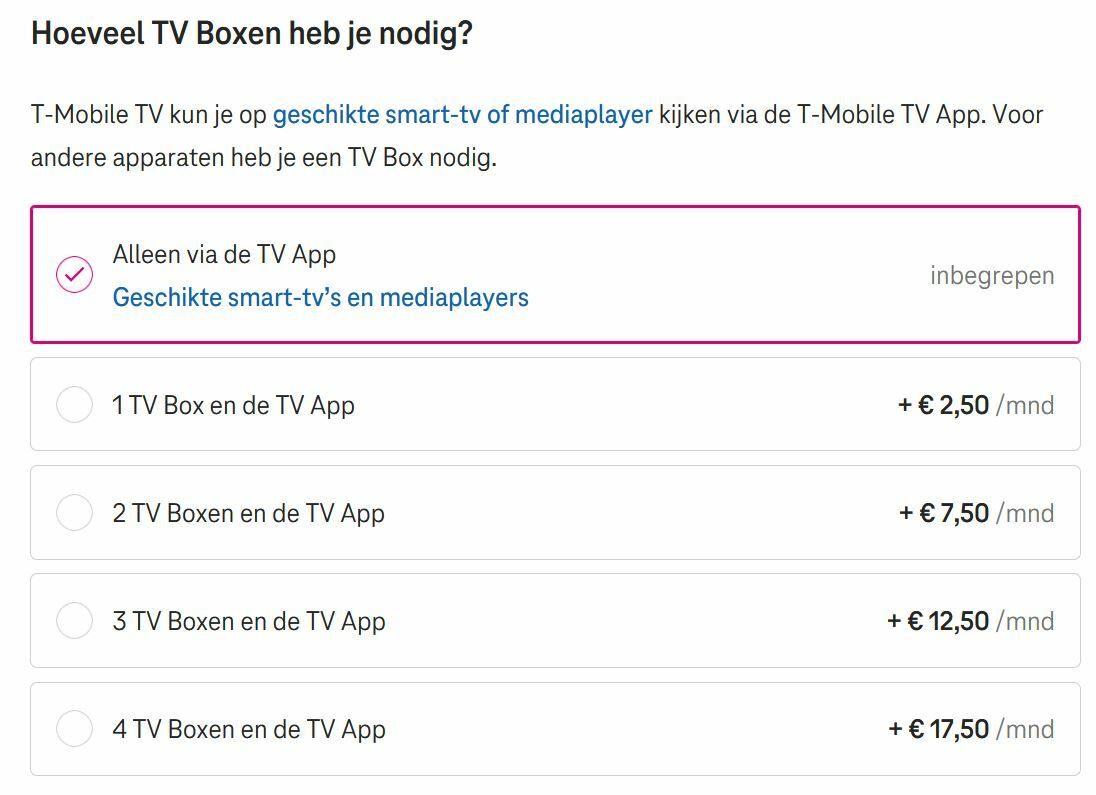Select the checked 'Alleen via de TV App' radio button

(x=75, y=274)
